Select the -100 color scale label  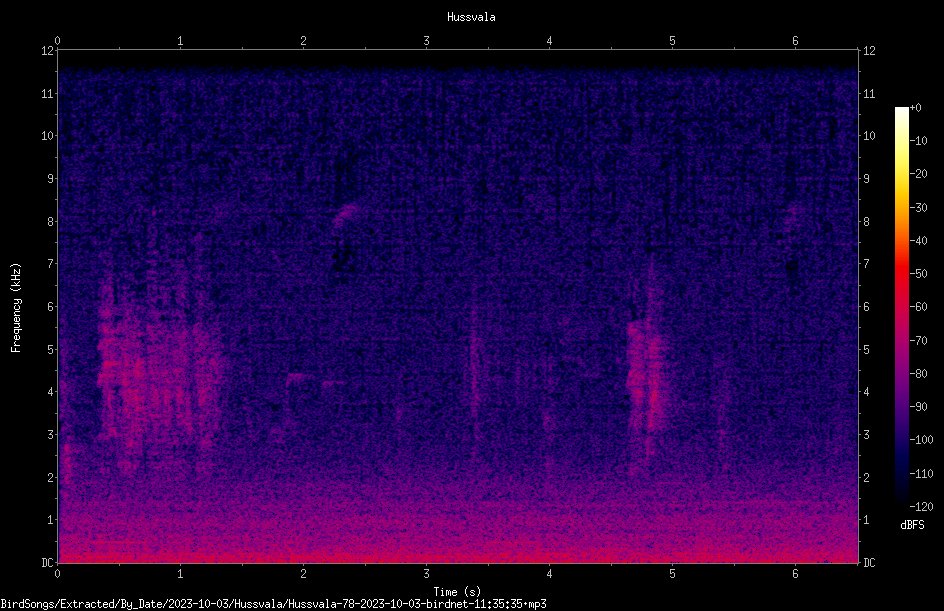click(921, 440)
